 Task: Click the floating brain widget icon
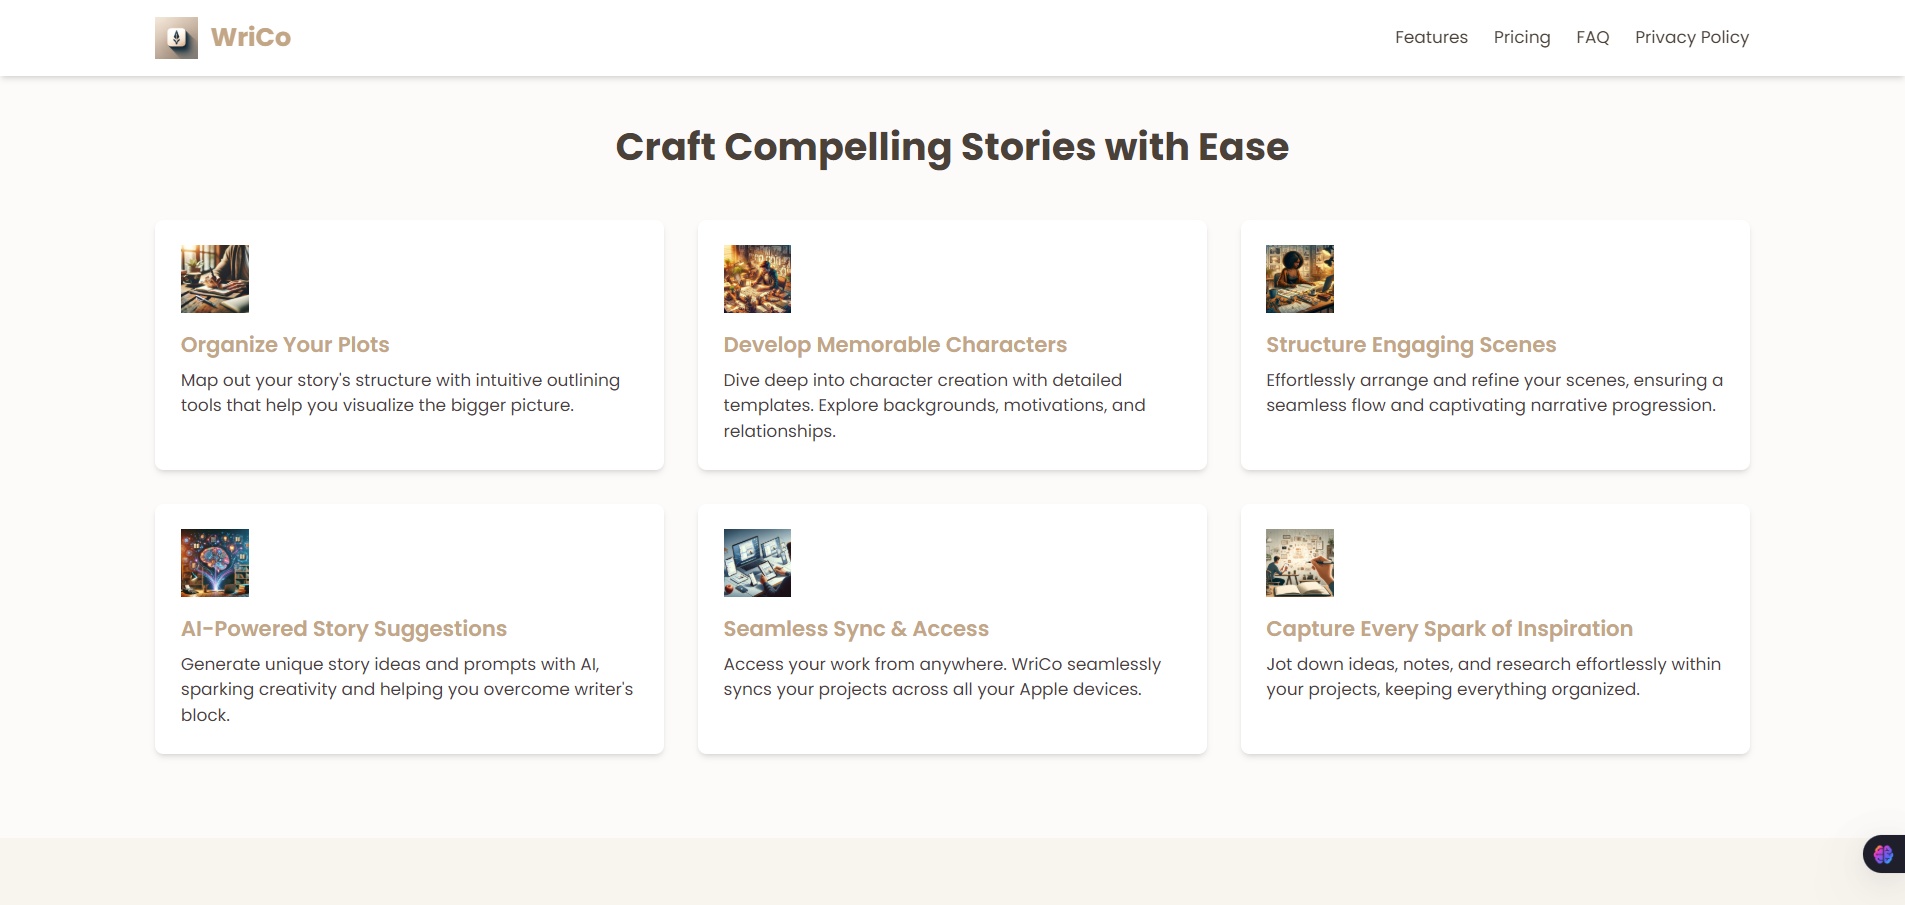[1883, 854]
